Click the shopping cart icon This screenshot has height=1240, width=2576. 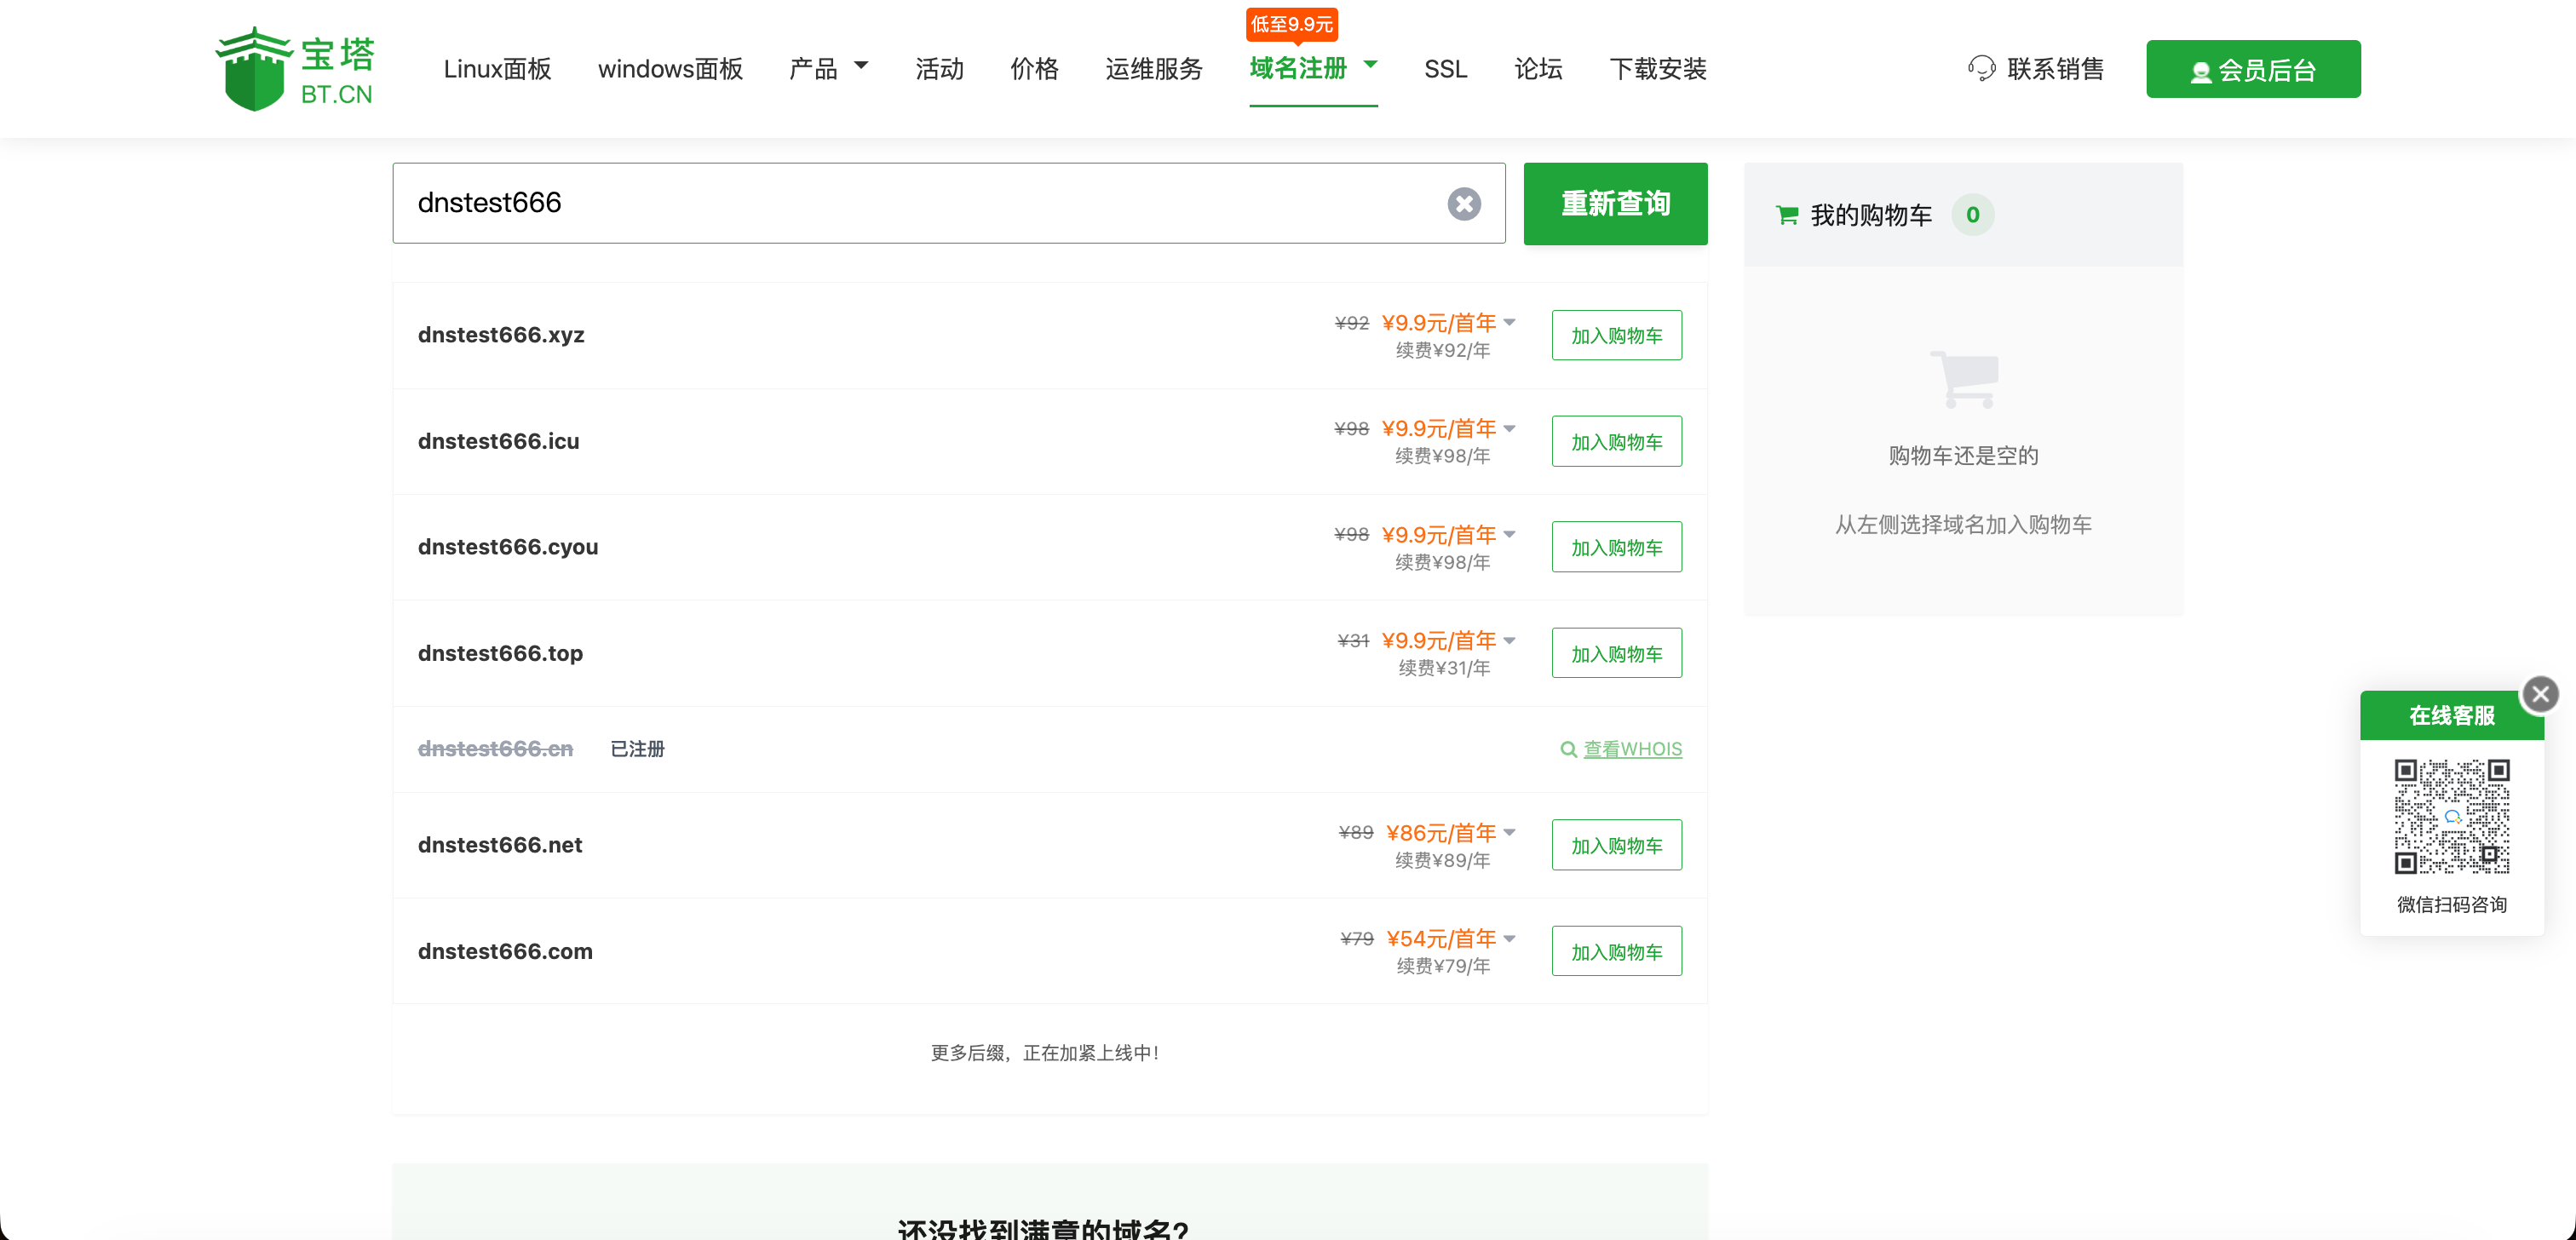[x=1786, y=215]
